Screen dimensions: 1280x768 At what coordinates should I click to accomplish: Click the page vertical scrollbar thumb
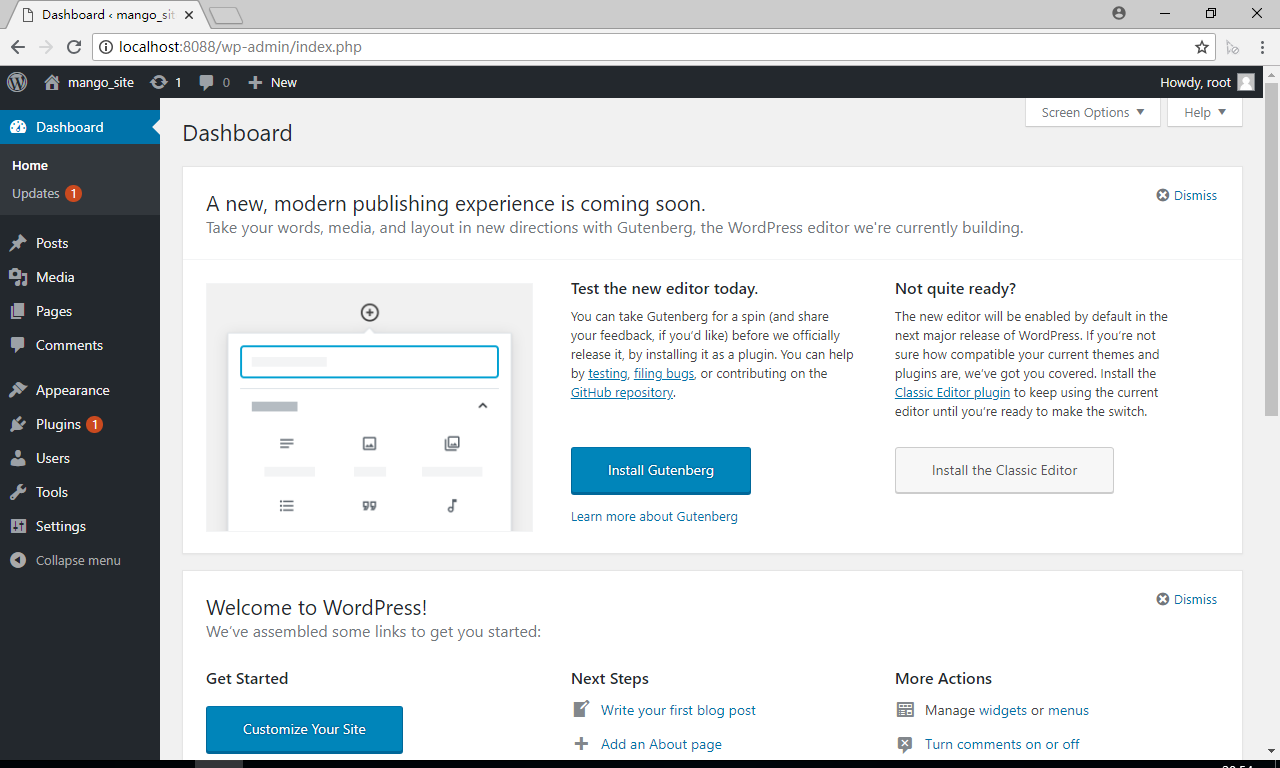(x=1271, y=250)
